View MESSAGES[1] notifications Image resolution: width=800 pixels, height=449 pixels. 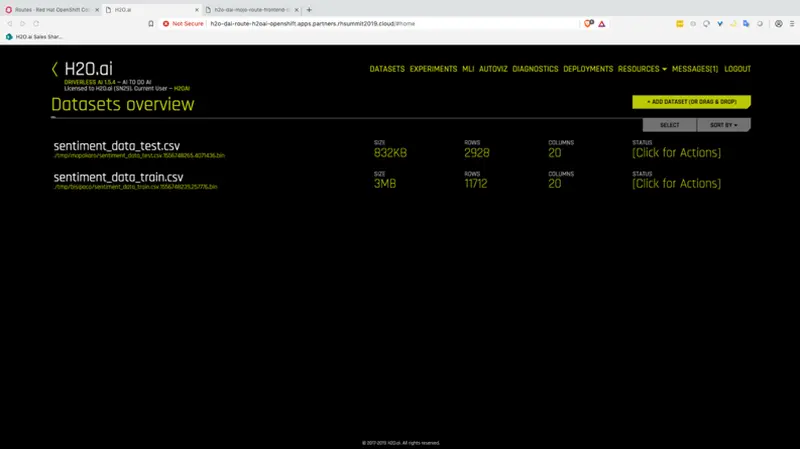(x=694, y=69)
